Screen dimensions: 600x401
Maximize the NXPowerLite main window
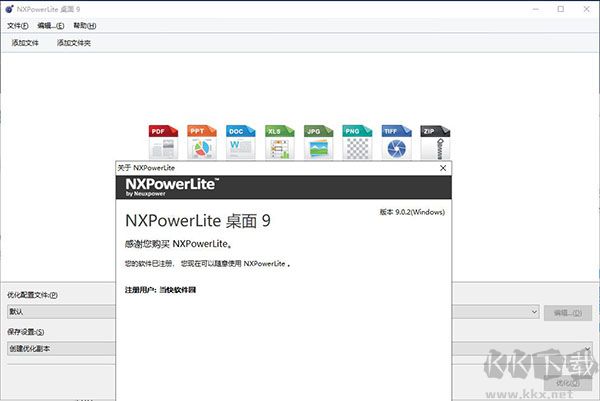[561, 9]
